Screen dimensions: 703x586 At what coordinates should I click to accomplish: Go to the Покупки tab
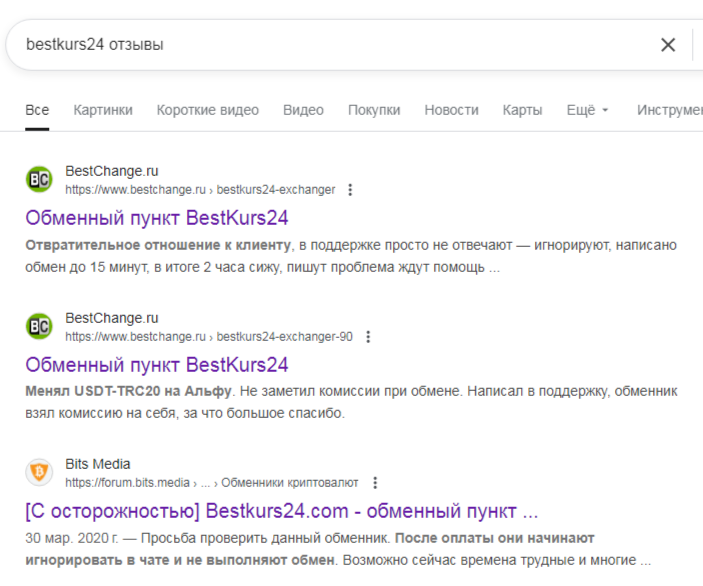click(x=374, y=110)
